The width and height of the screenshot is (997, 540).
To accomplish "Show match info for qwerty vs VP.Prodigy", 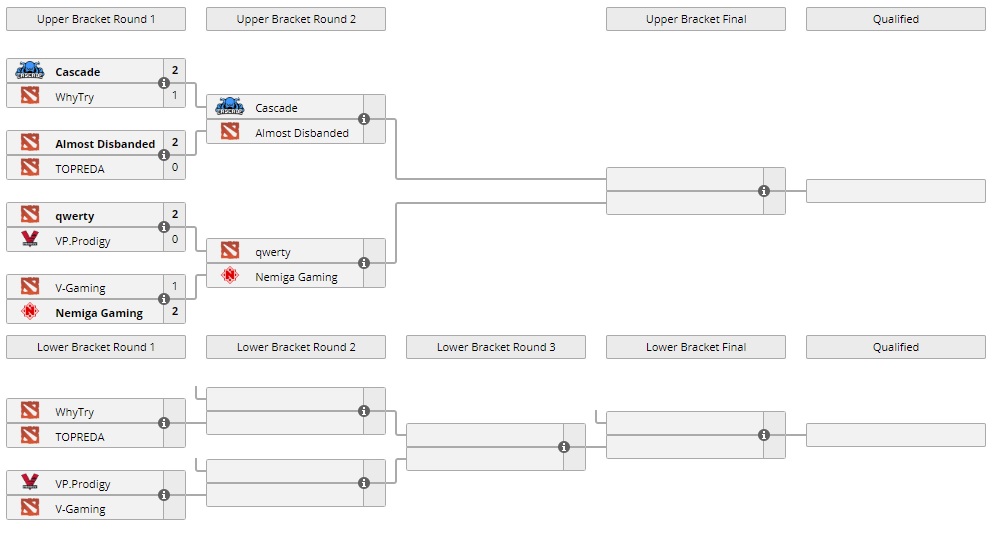I will click(x=164, y=228).
